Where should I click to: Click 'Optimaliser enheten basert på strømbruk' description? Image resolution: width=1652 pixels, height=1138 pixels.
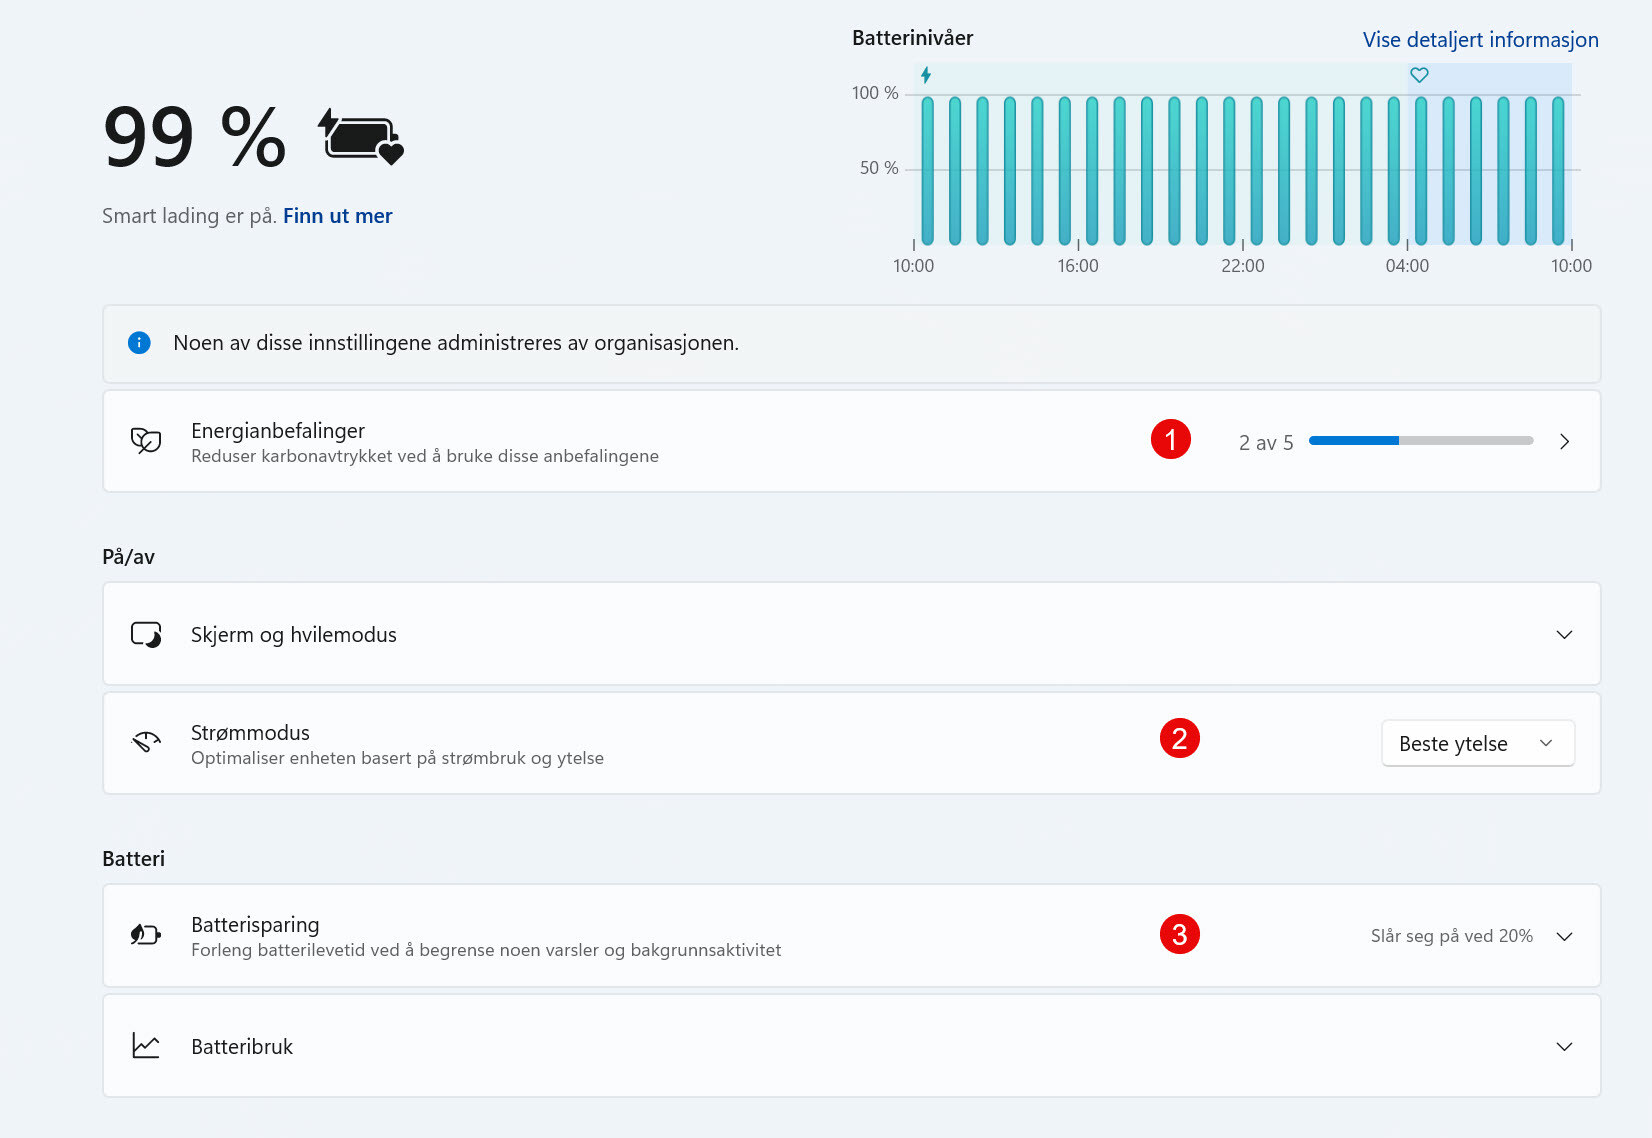pos(397,758)
